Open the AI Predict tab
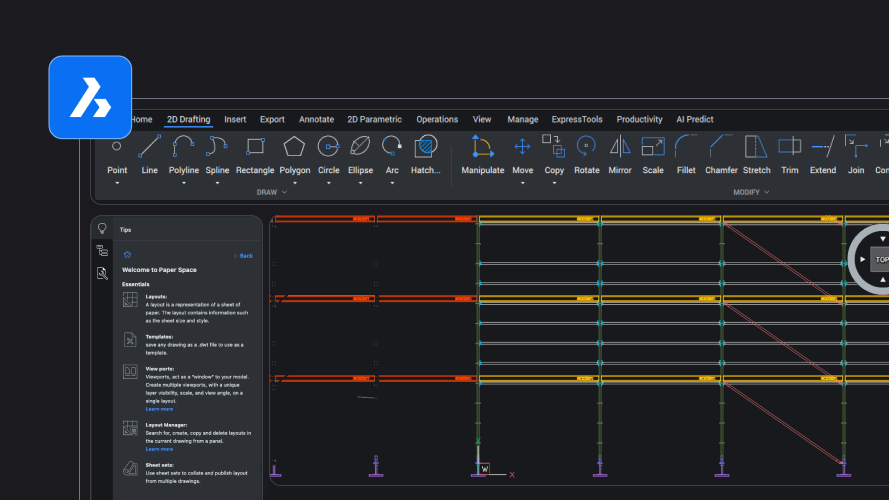889x500 pixels. (x=695, y=120)
